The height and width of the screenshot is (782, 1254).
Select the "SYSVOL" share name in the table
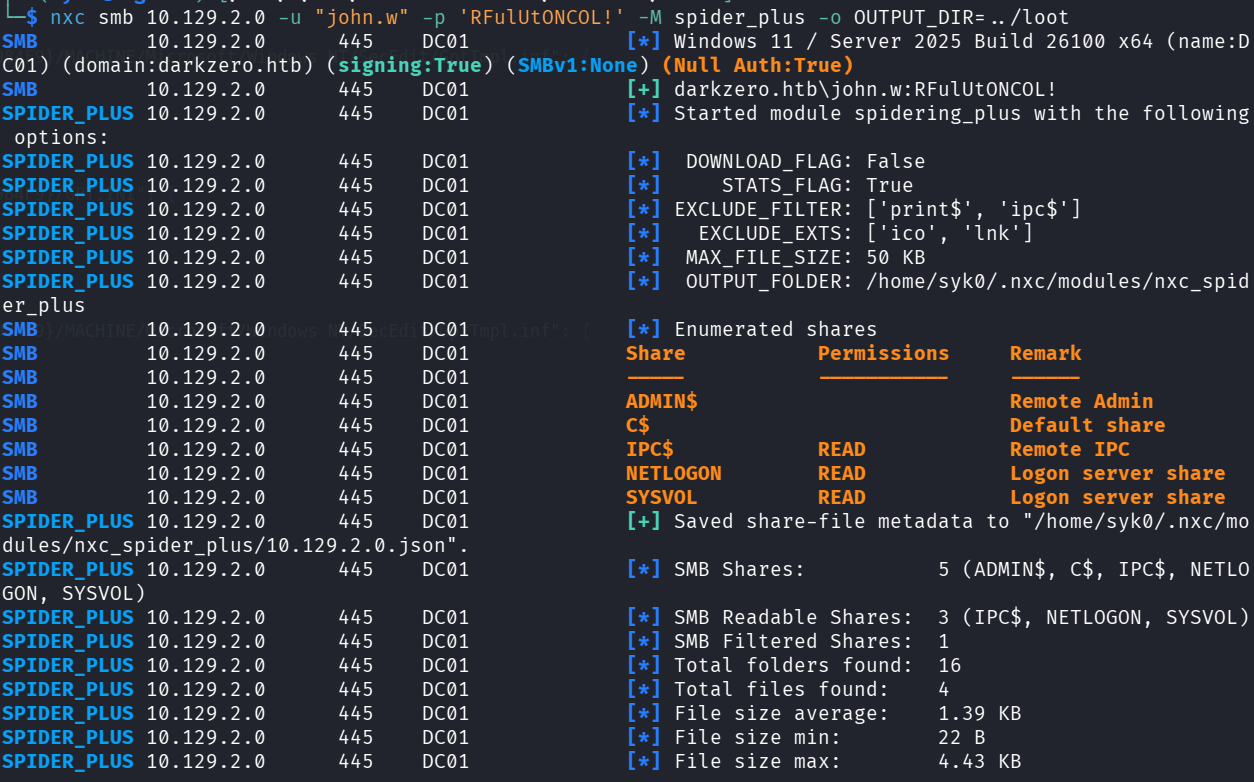pos(662,497)
